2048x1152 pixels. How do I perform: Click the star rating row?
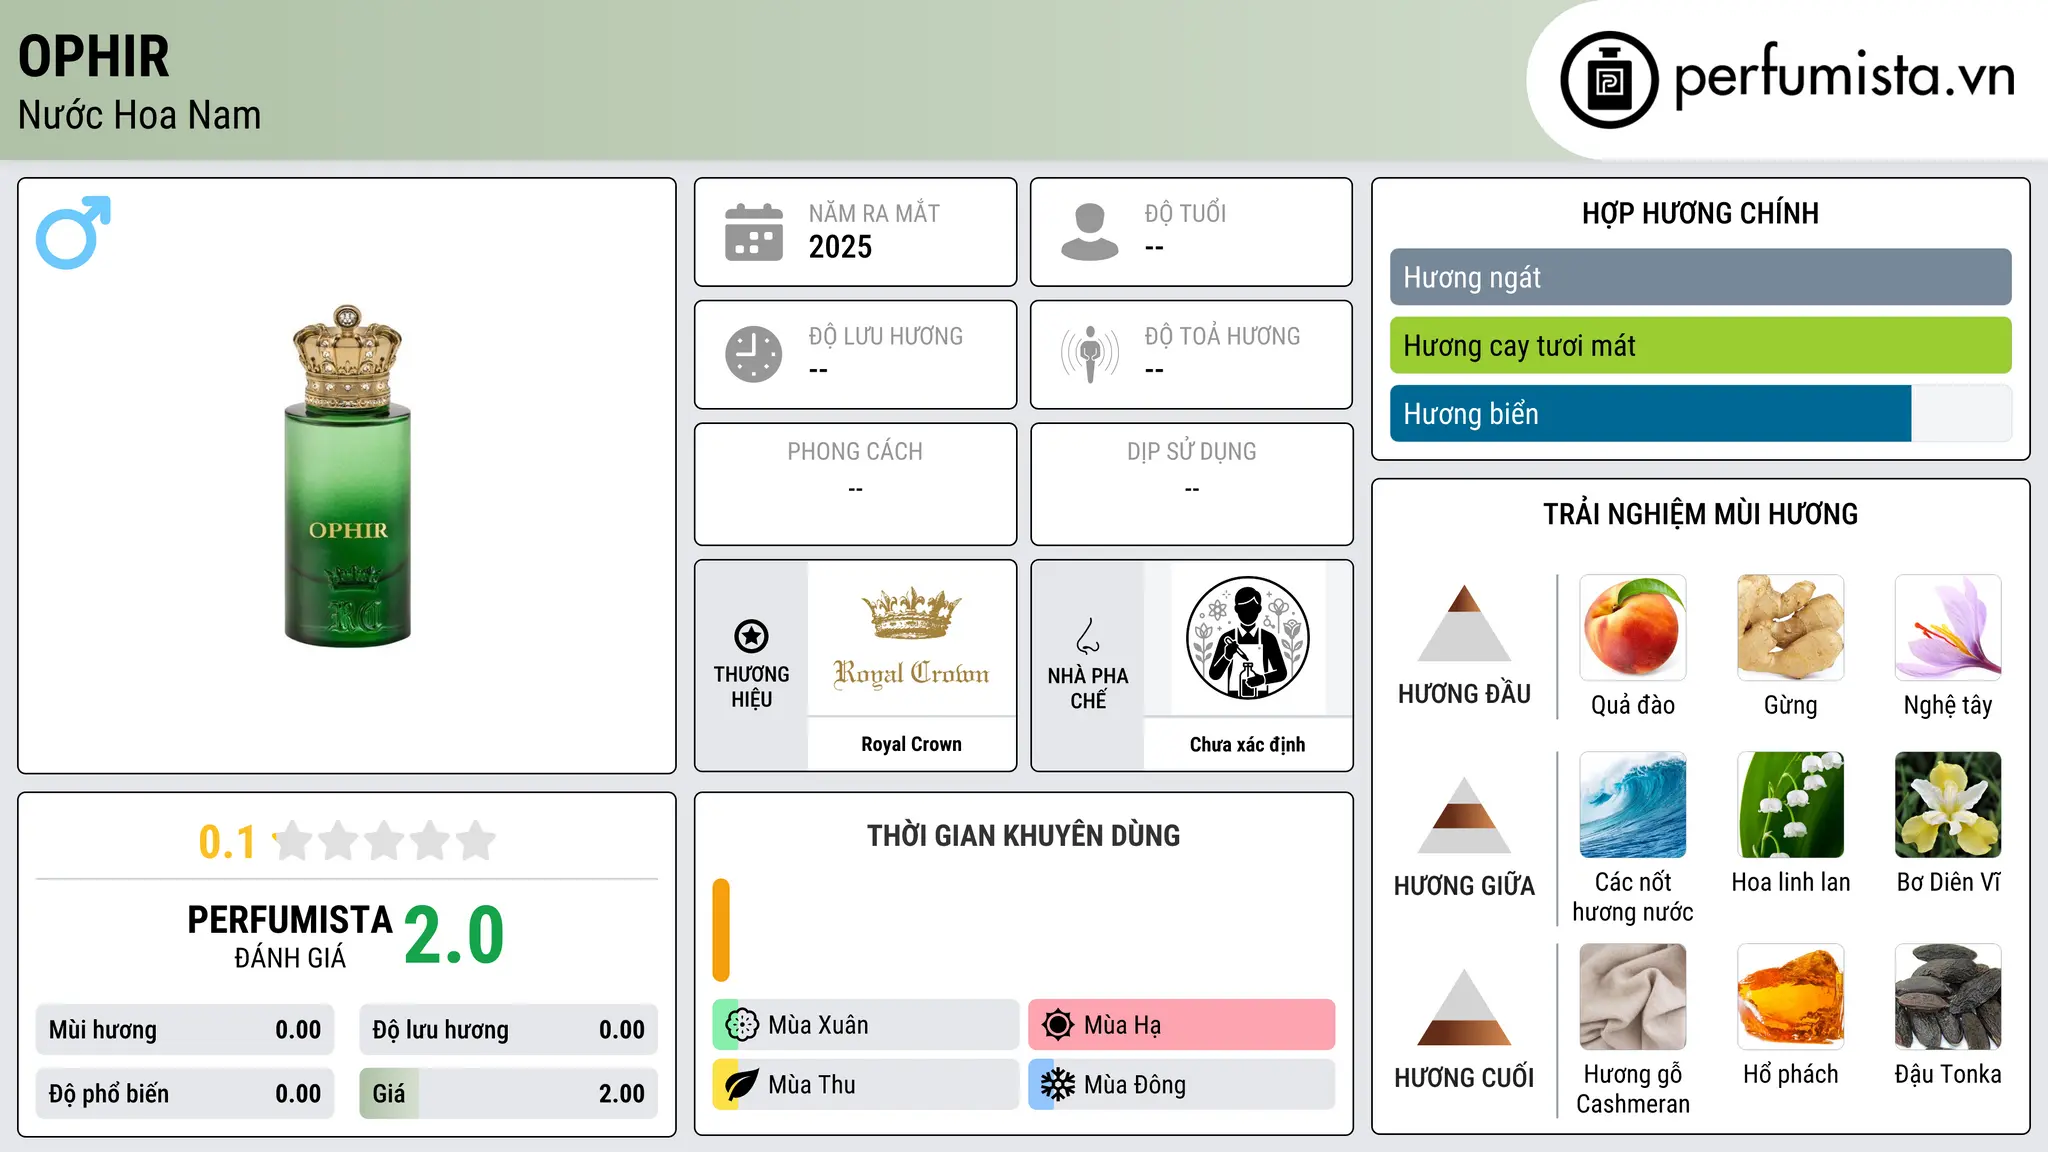click(x=385, y=841)
